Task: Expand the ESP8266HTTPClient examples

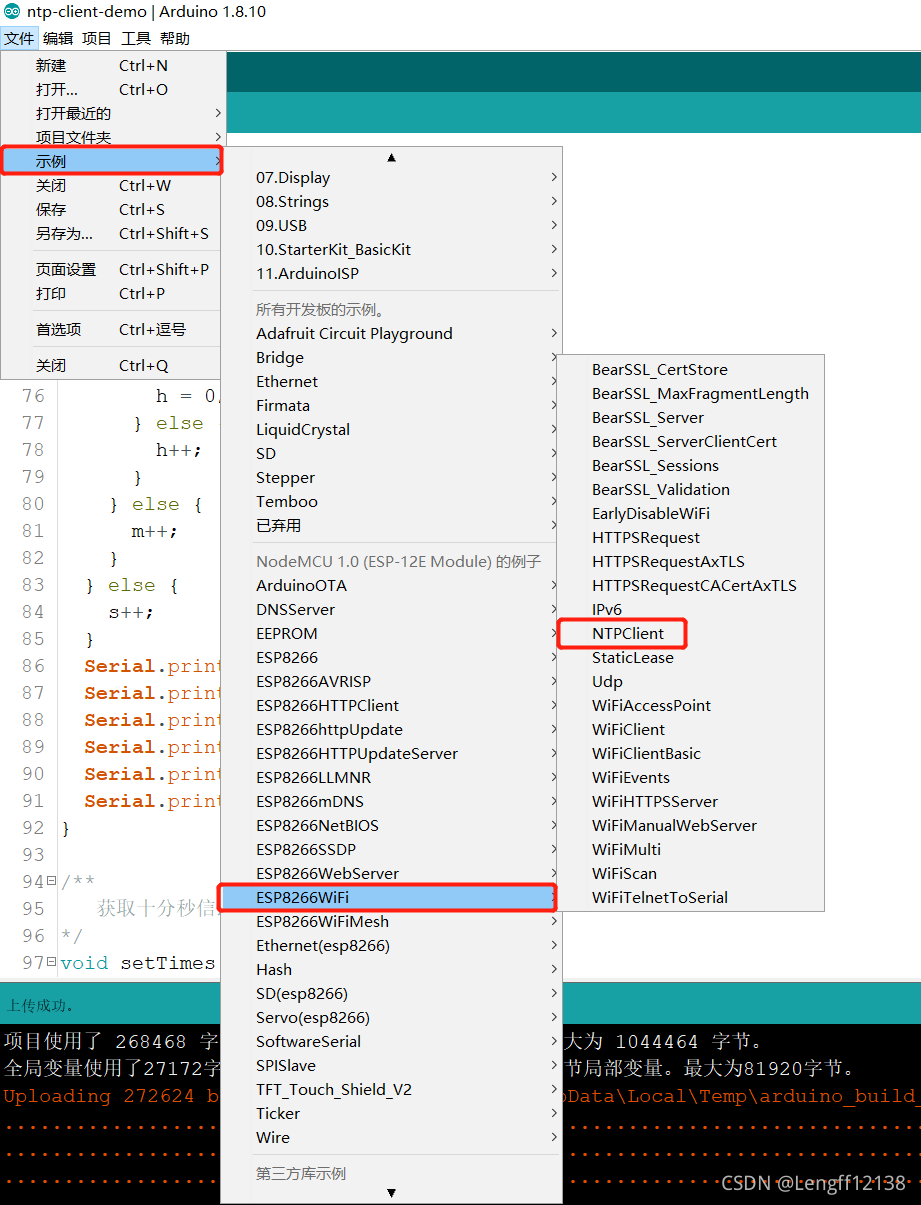Action: 392,705
